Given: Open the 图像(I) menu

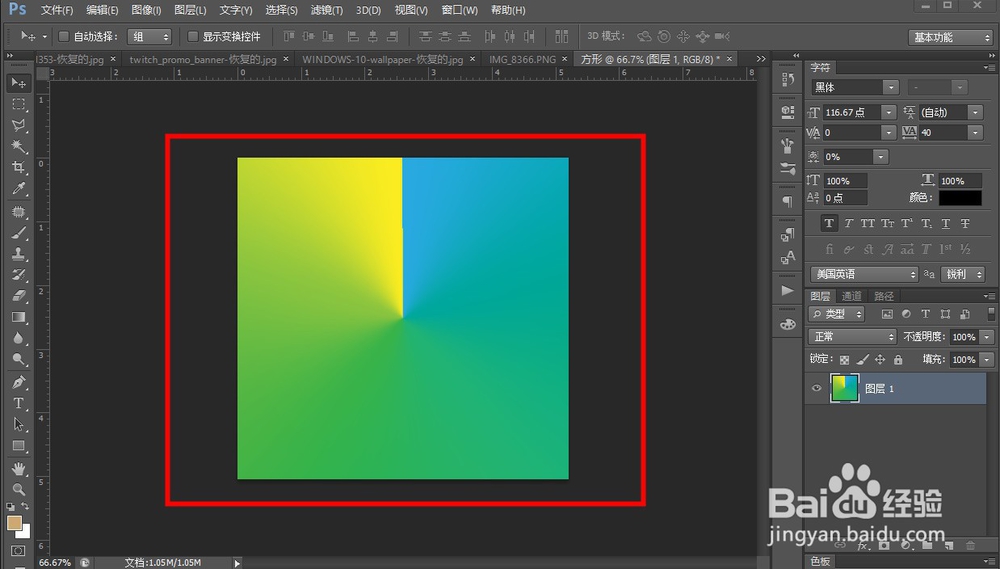Looking at the screenshot, I should [146, 10].
